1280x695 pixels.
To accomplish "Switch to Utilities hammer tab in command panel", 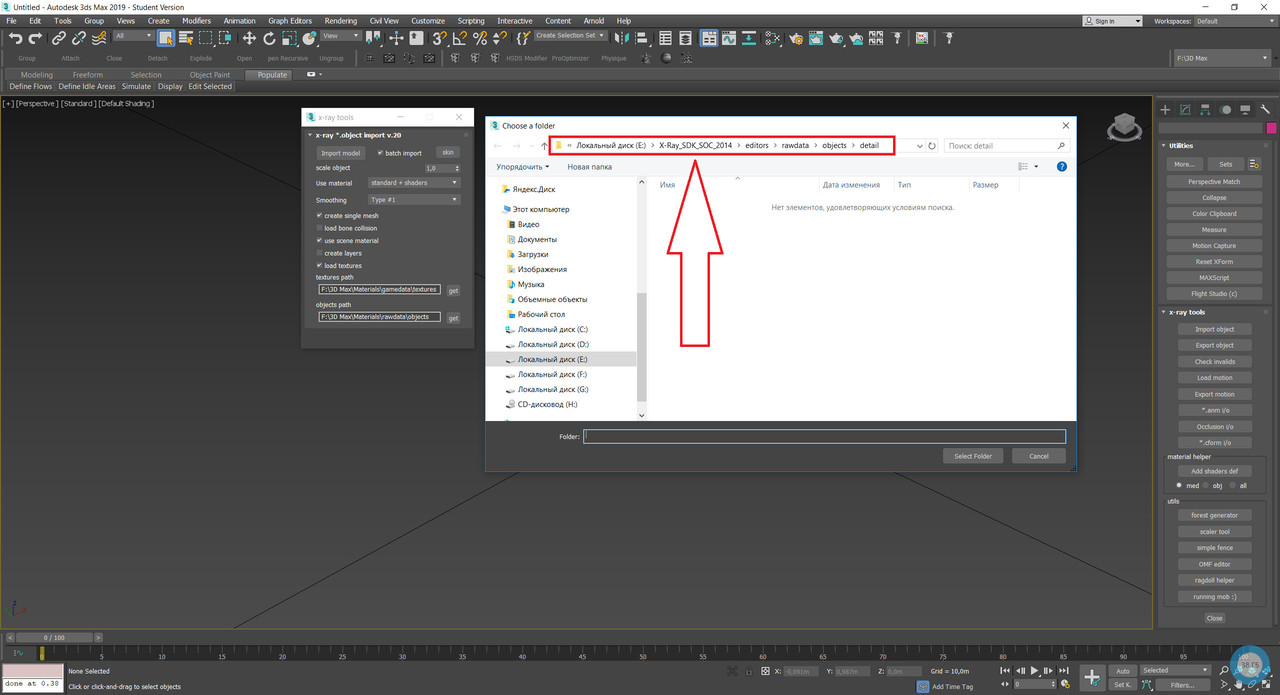I will [1265, 109].
